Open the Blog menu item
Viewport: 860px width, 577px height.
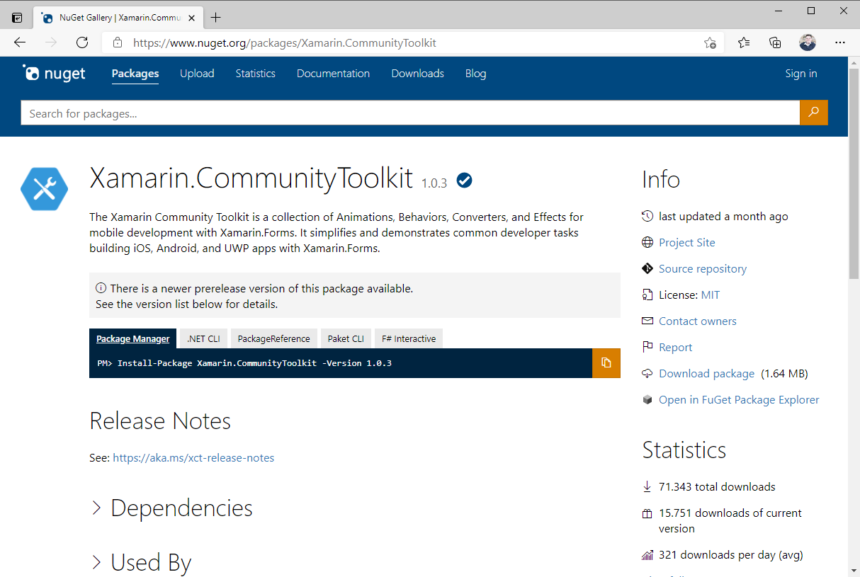pyautogui.click(x=475, y=73)
